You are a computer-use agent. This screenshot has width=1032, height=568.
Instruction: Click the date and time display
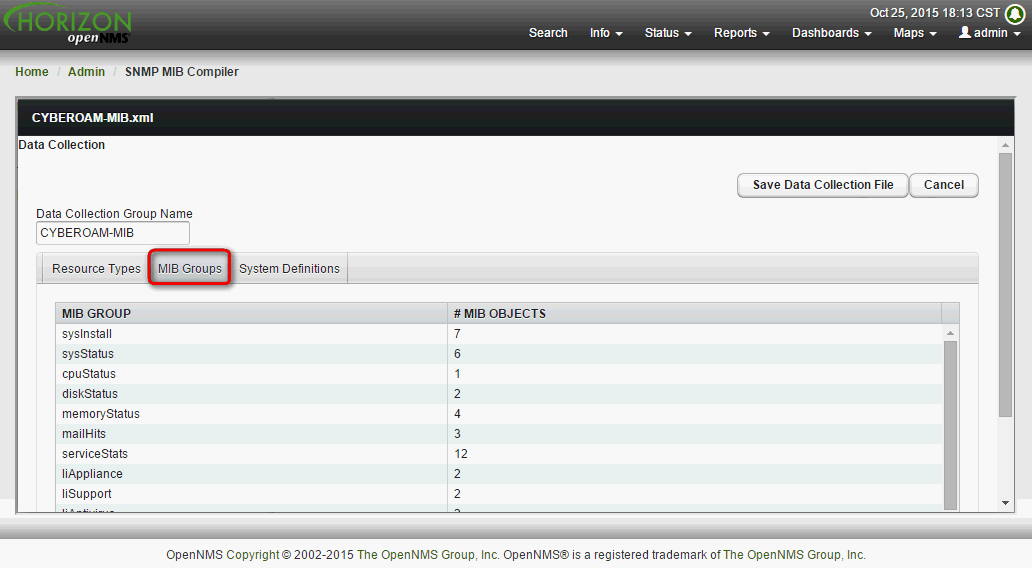[935, 13]
